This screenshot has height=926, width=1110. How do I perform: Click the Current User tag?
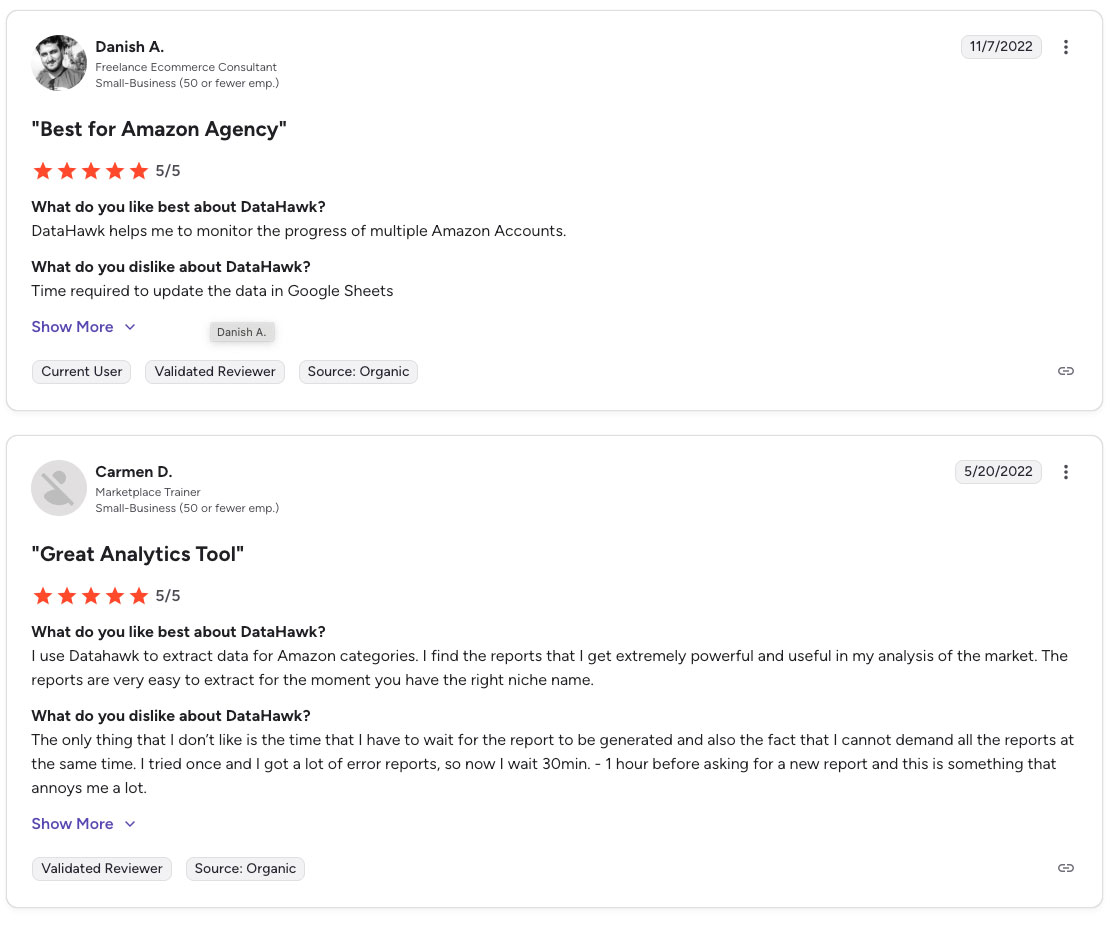[x=82, y=372]
